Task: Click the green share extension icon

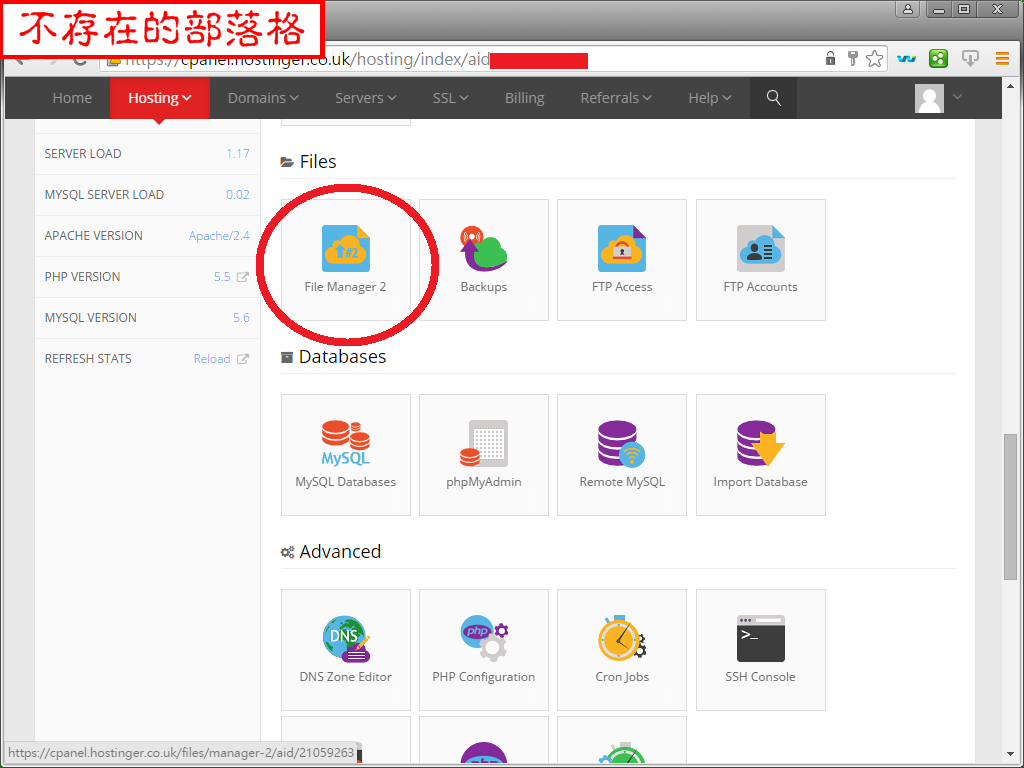Action: click(x=938, y=59)
